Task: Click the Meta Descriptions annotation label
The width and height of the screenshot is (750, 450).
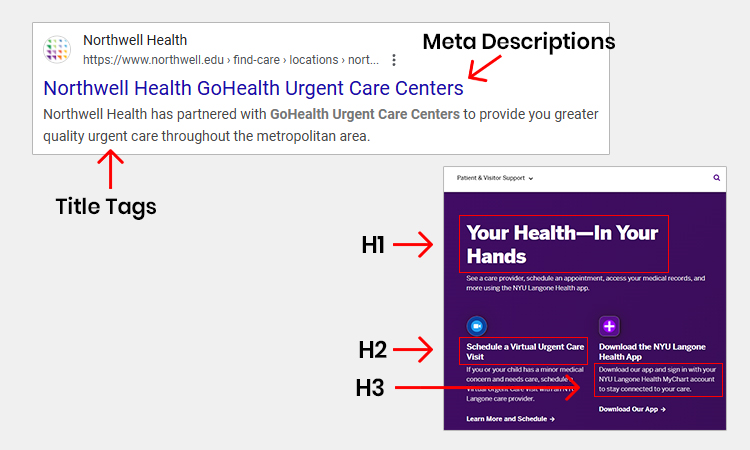Action: click(x=518, y=42)
